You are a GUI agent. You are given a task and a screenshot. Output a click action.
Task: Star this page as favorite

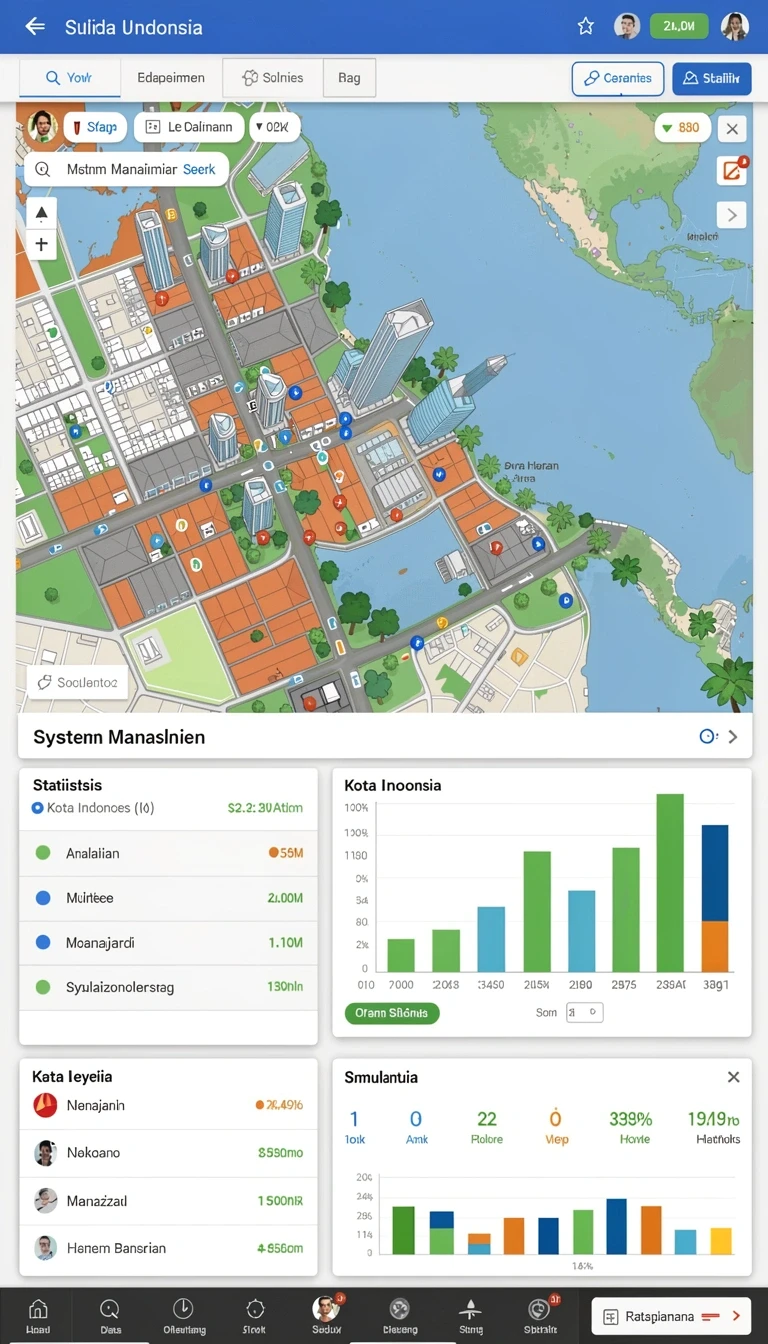(x=586, y=27)
